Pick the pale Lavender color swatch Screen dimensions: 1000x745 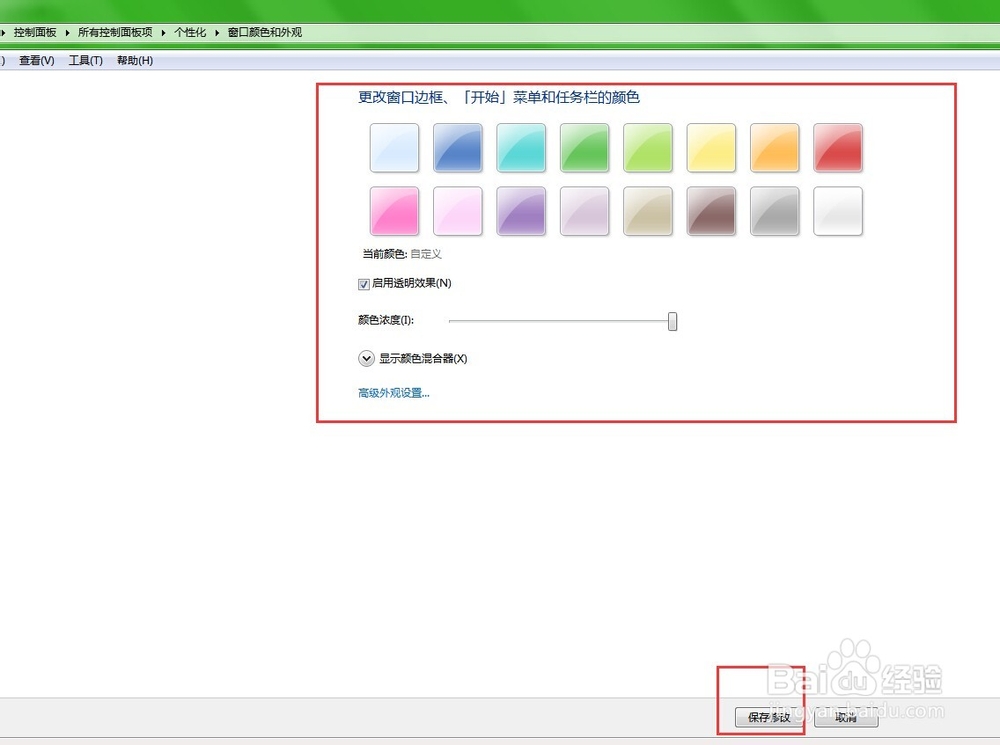point(584,211)
